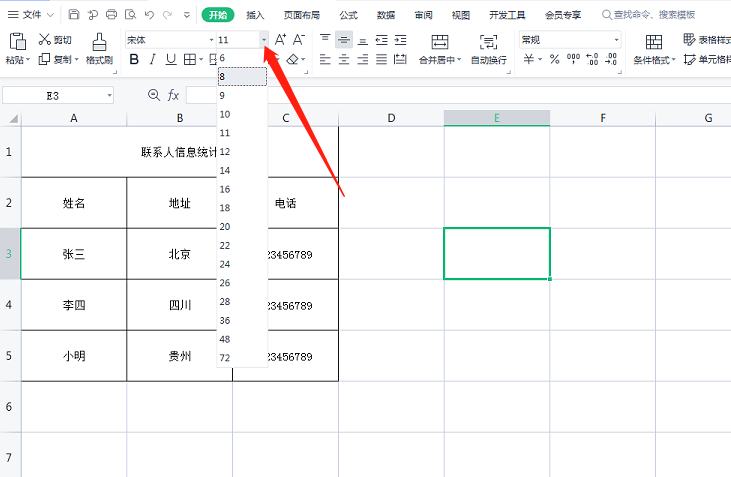Align text right

coord(363,59)
